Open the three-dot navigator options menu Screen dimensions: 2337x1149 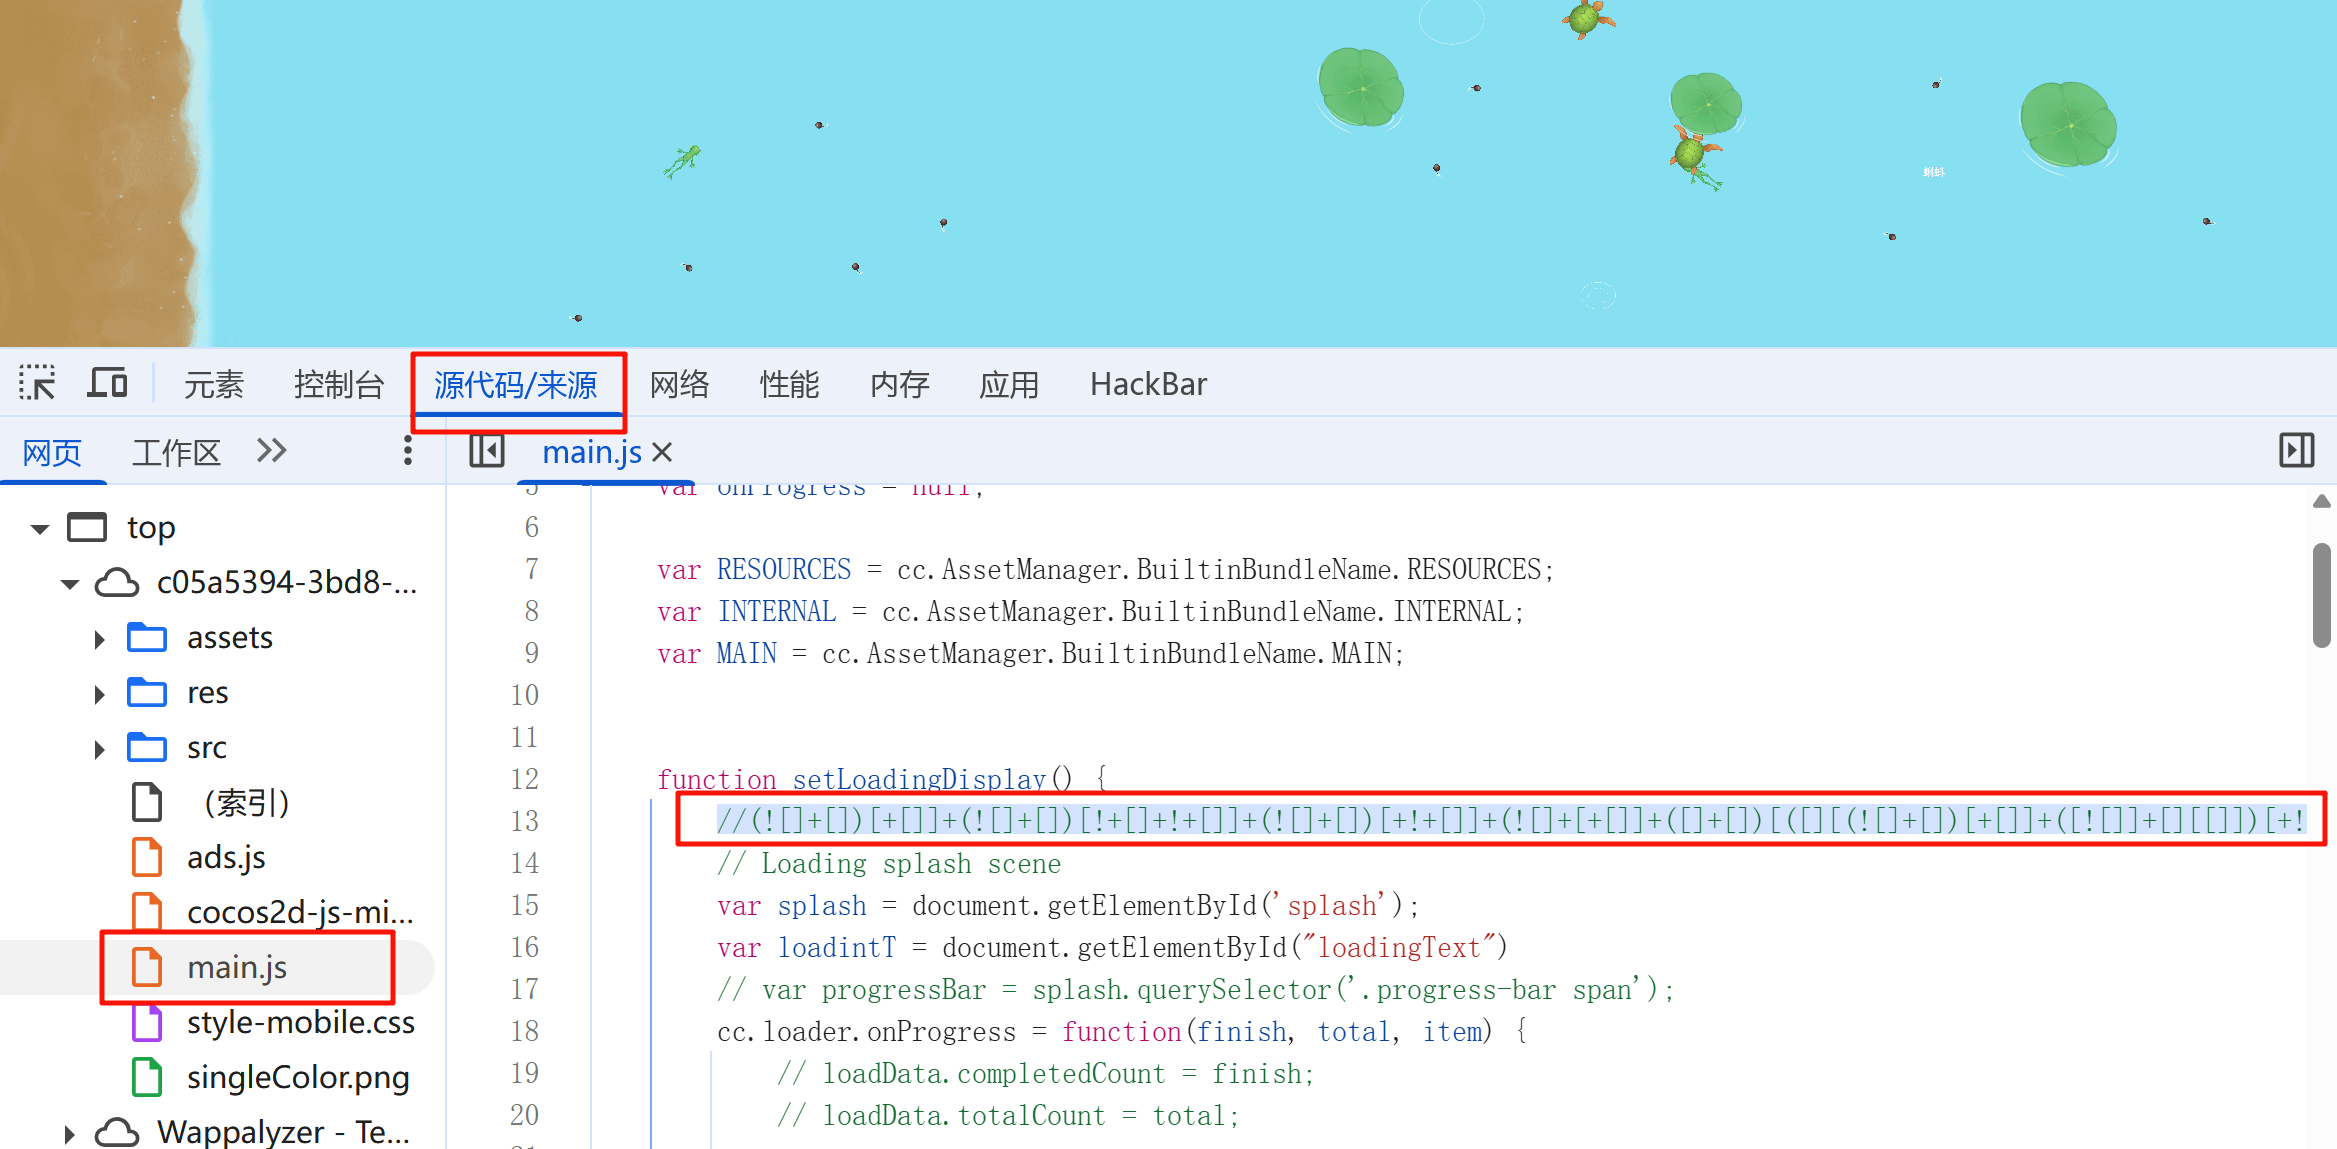(407, 451)
